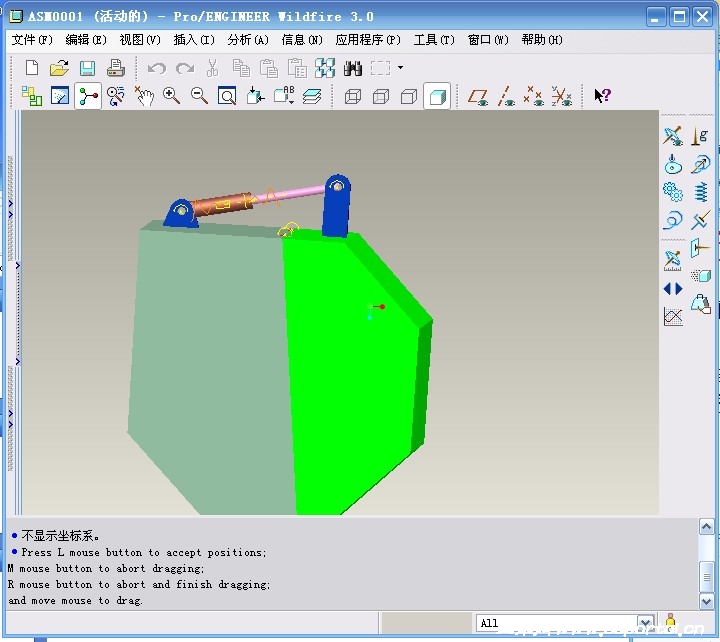Click the Drag components hand icon

144,96
